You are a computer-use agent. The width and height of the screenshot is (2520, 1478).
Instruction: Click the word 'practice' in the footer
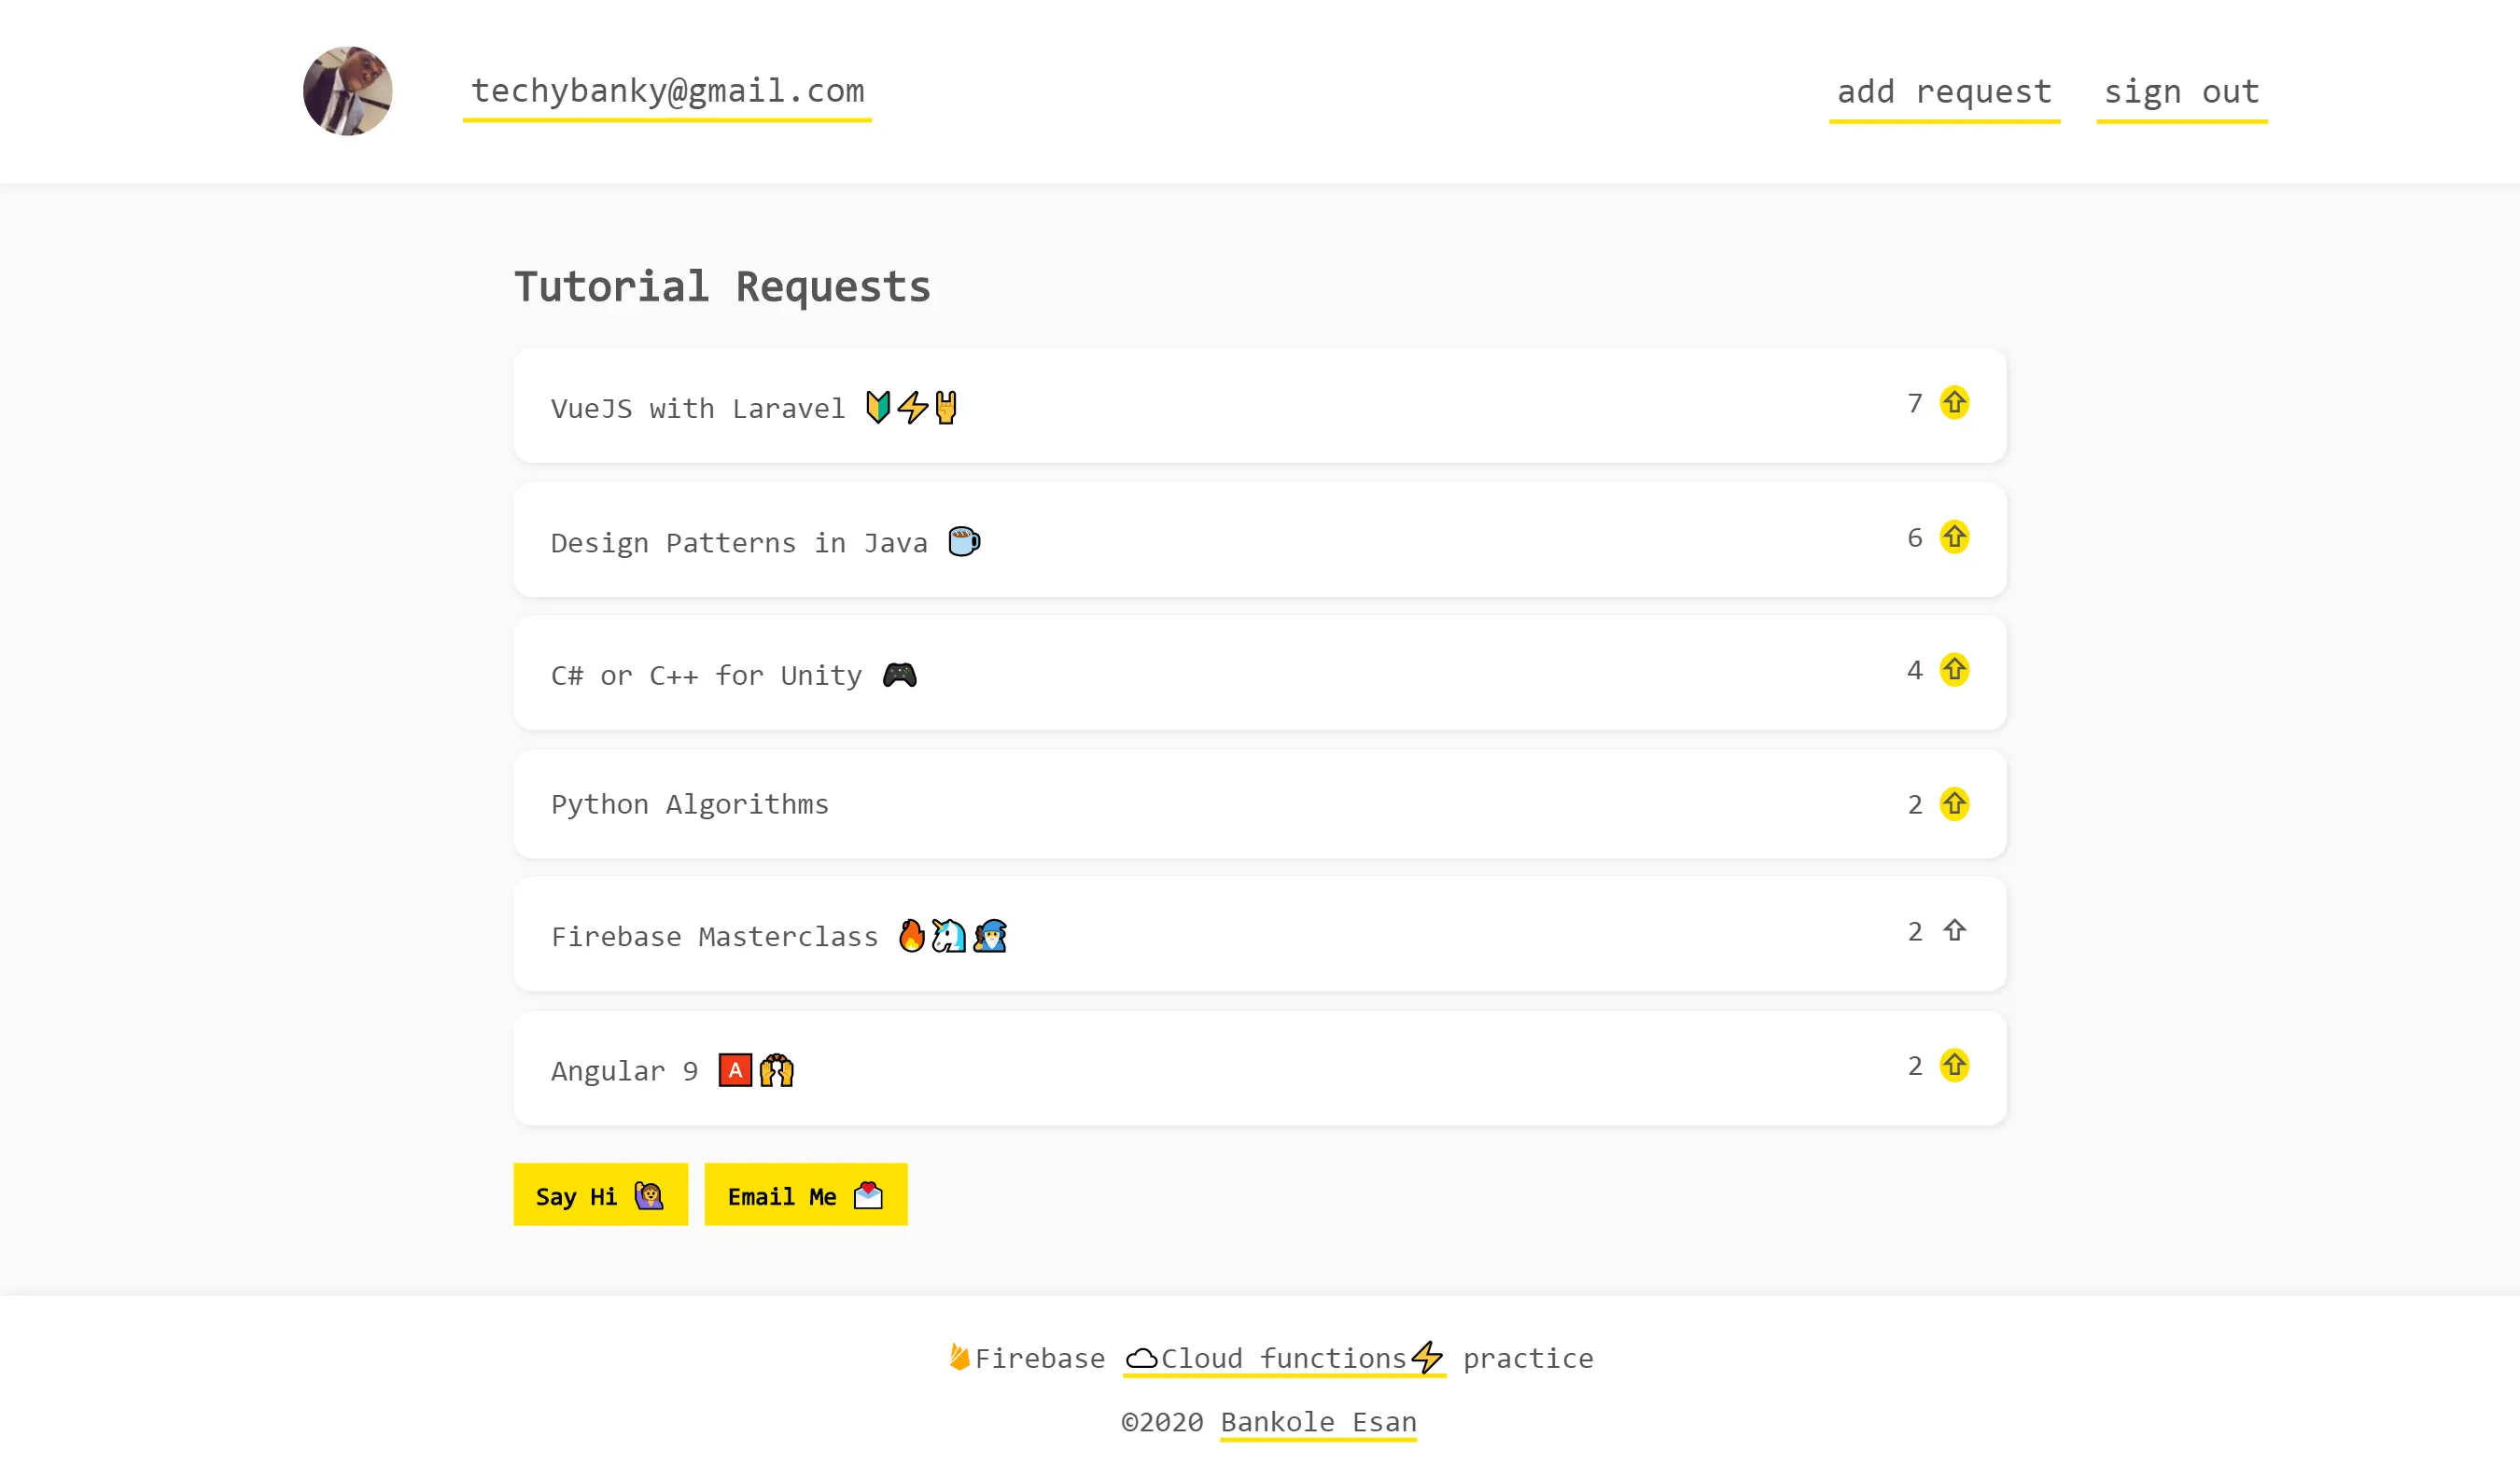pyautogui.click(x=1528, y=1359)
